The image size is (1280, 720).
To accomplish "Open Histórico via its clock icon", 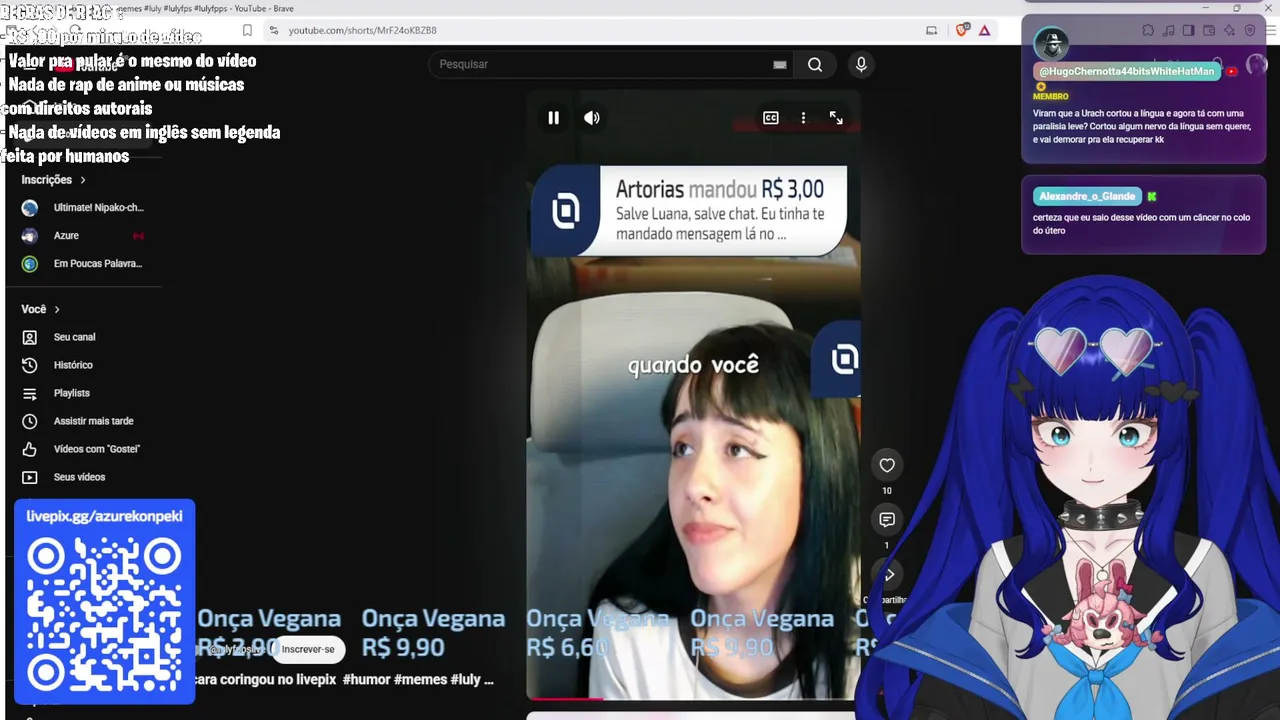I will click(30, 366).
